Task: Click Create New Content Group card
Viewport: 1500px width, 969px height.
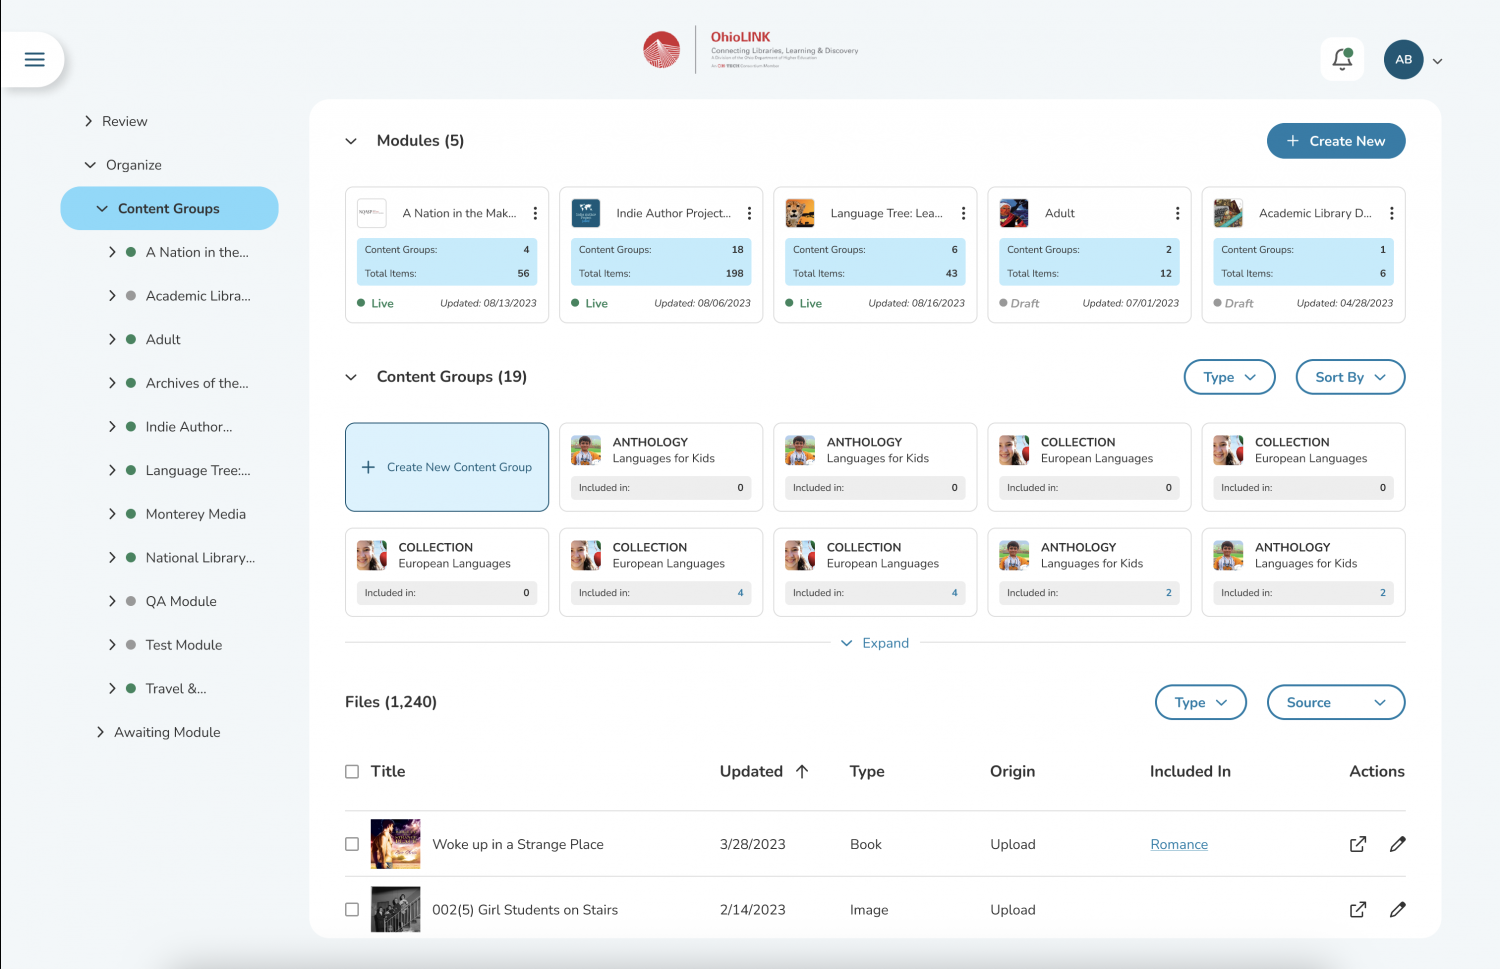Action: [x=447, y=467]
